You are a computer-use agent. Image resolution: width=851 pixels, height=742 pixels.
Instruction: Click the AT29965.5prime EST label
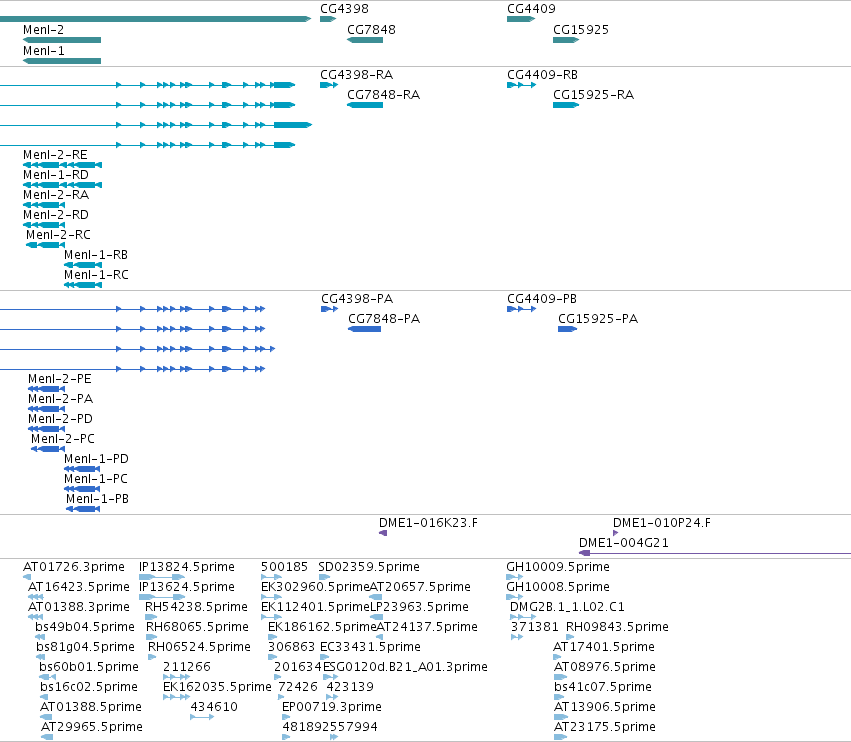pos(92,726)
